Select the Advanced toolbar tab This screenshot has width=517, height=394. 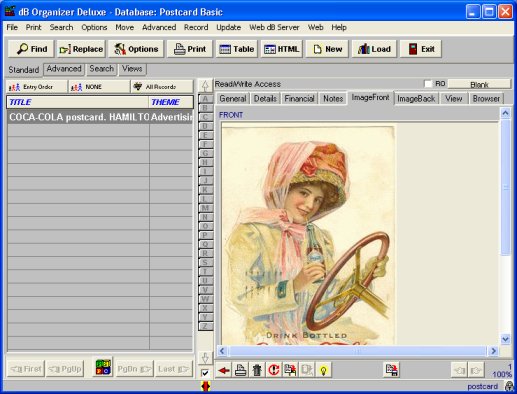(x=64, y=69)
